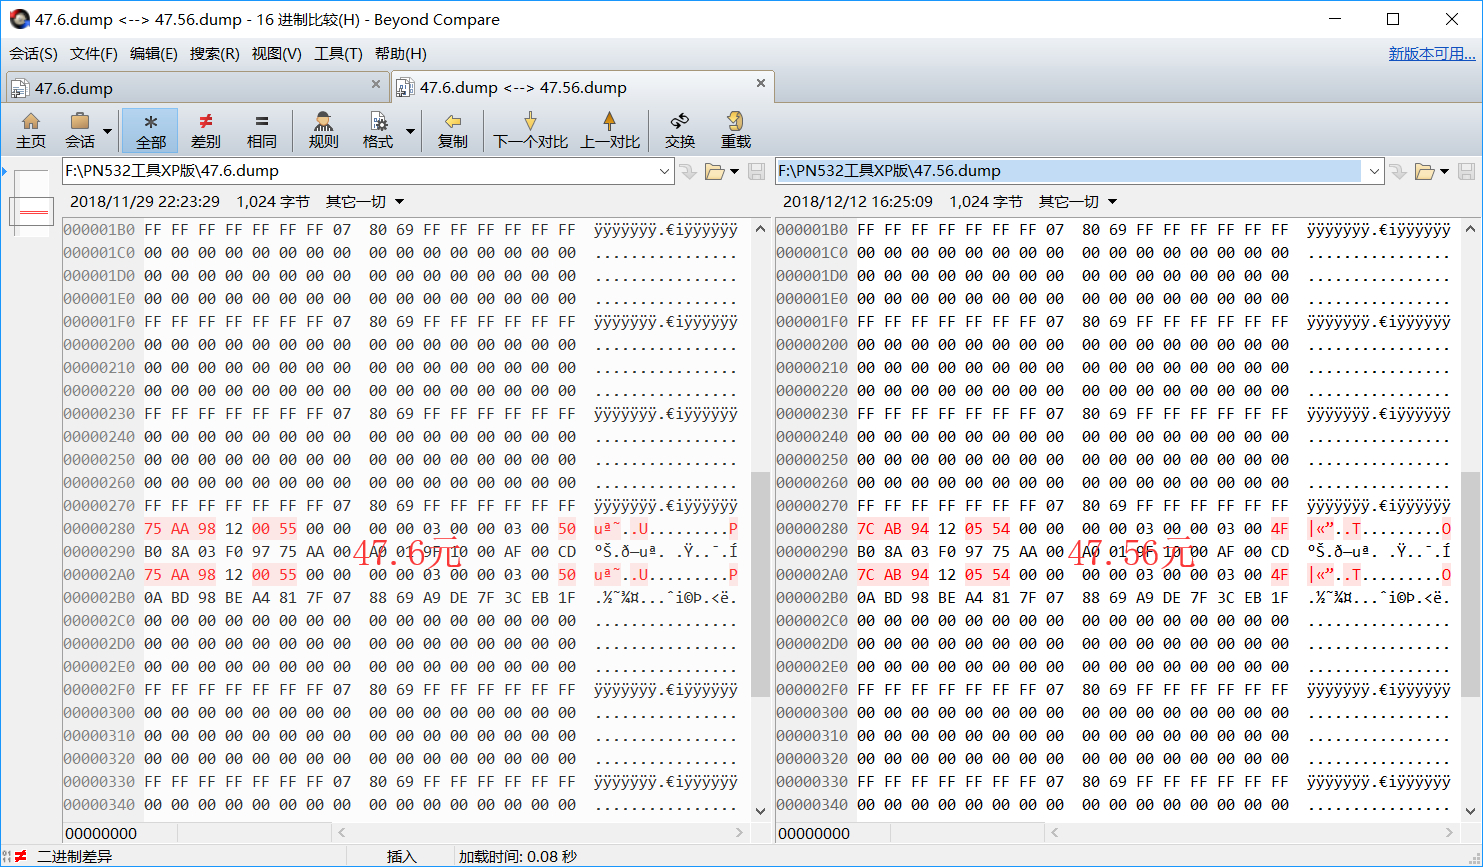Image resolution: width=1483 pixels, height=867 pixels.
Task: Click the right pane vertical scrollbar up arrow
Action: [1471, 228]
